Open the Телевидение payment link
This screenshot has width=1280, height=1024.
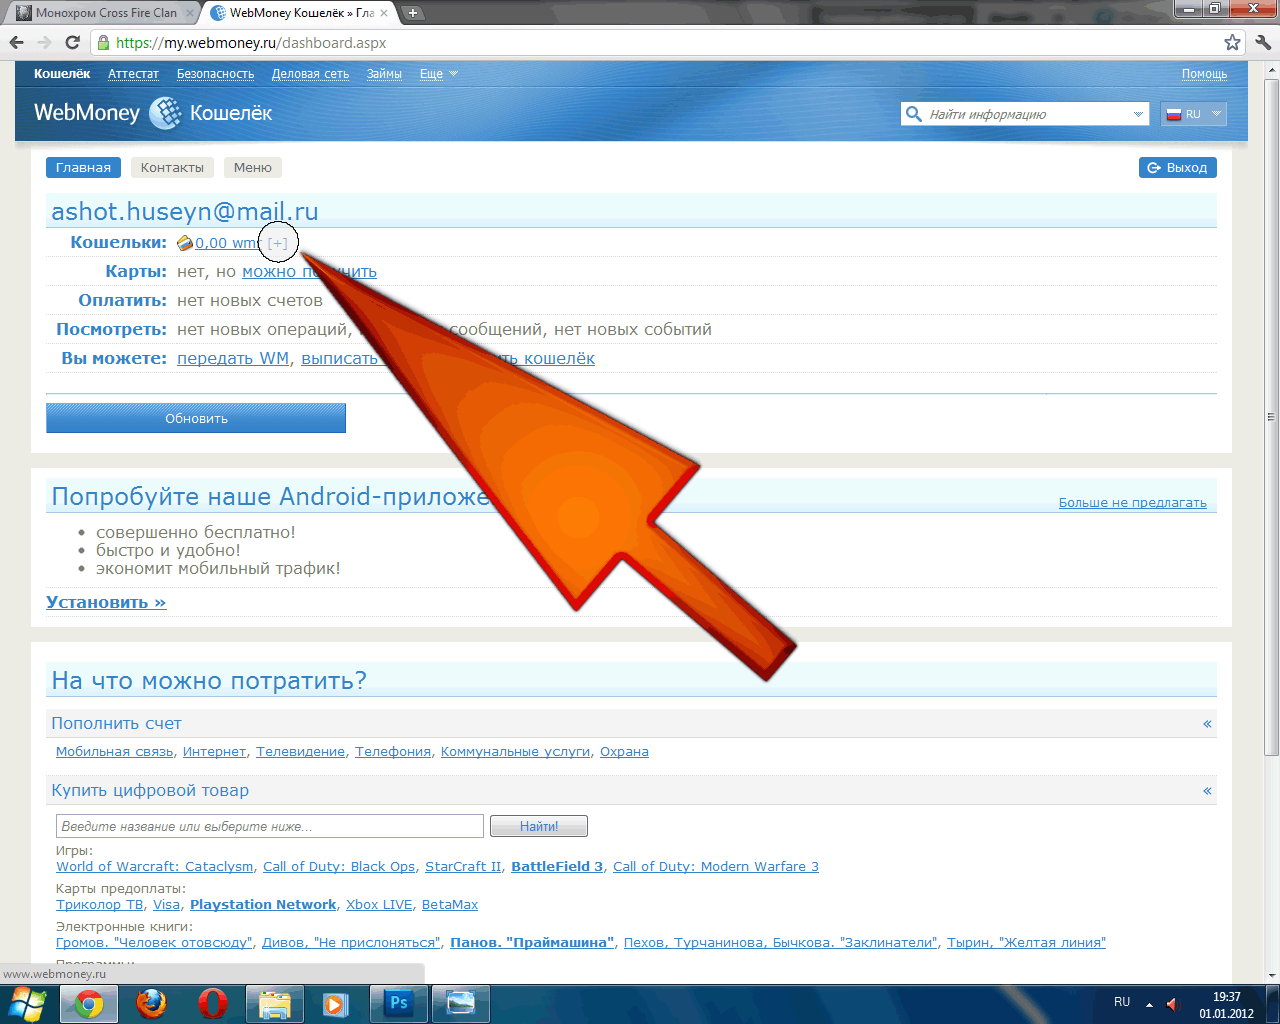point(300,752)
